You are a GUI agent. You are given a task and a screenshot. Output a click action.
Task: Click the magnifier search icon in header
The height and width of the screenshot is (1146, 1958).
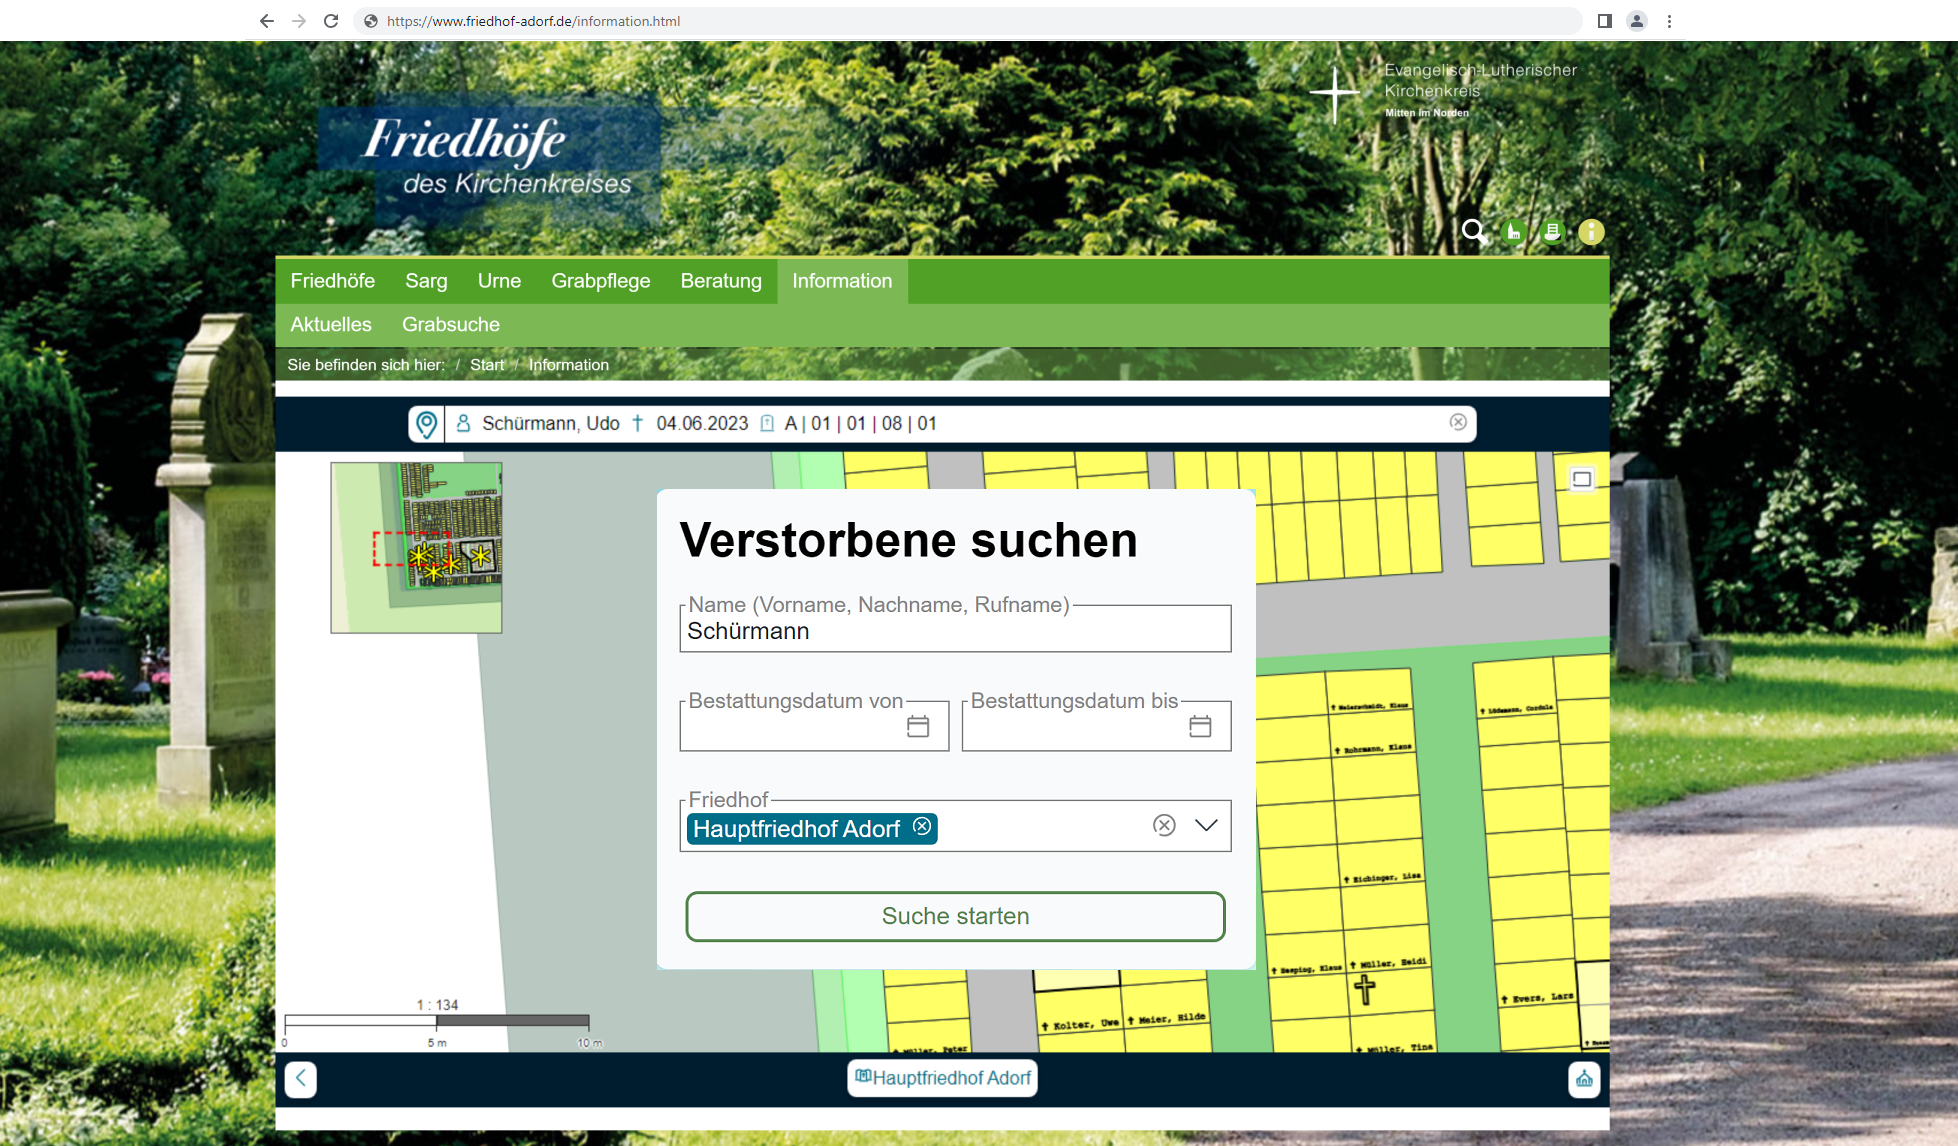[1474, 232]
